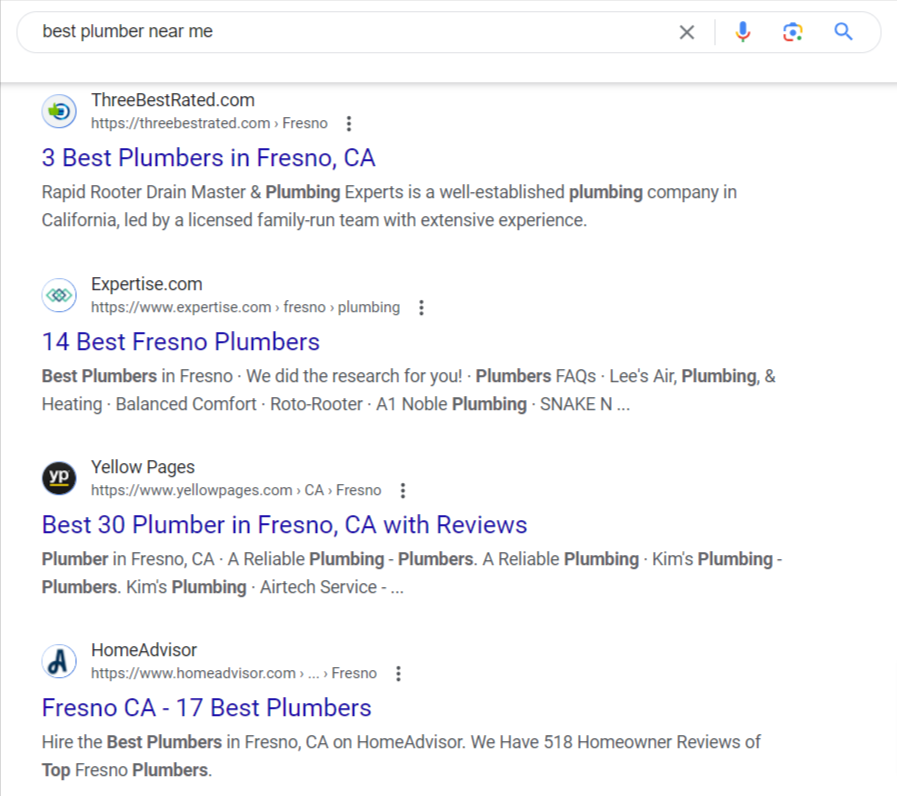
Task: Start voice search with microphone icon
Action: point(743,32)
